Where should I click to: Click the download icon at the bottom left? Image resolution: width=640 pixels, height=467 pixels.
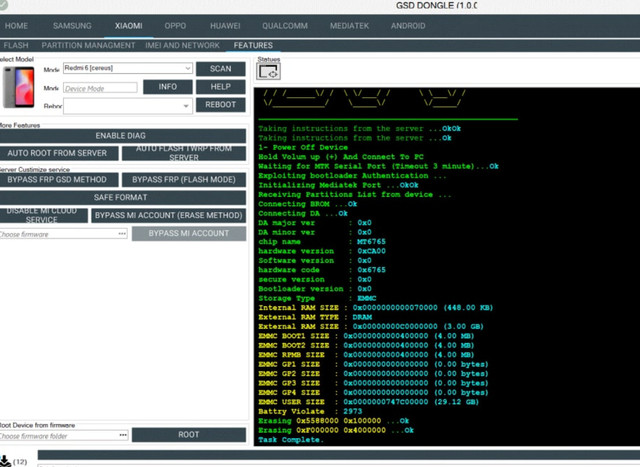tap(5, 461)
